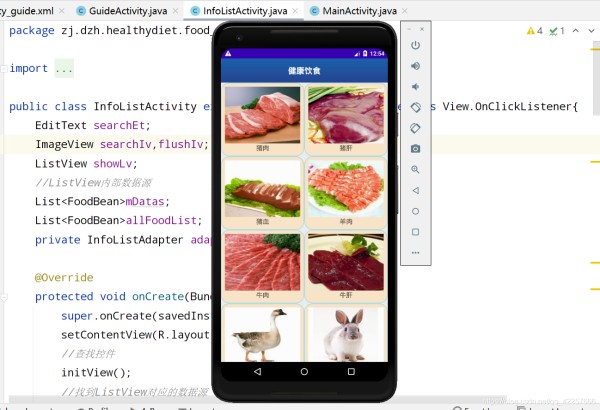Click emulator sidebar overview square icon
Image resolution: width=600 pixels, height=410 pixels.
click(416, 232)
